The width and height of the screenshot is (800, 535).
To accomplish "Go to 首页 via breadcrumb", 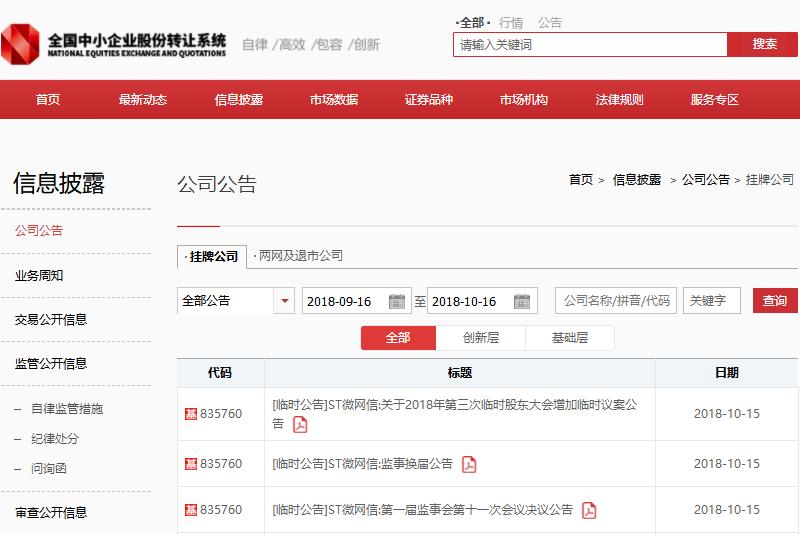I will pos(581,180).
